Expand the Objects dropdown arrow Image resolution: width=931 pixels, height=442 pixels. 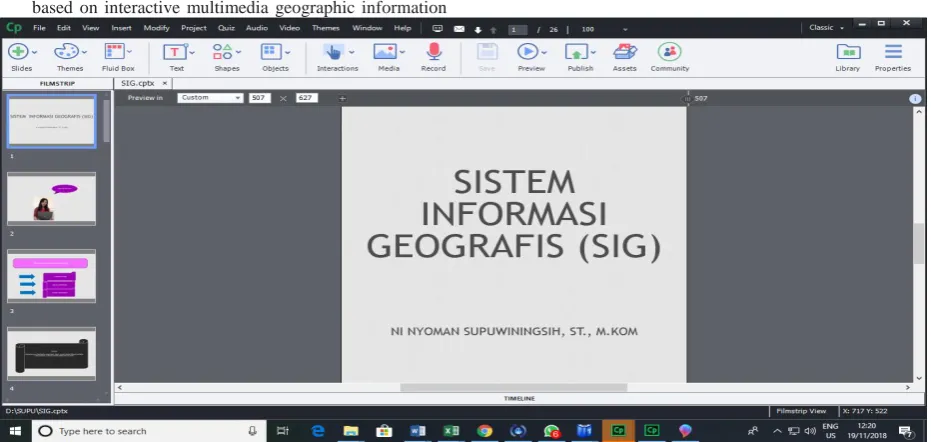[287, 52]
